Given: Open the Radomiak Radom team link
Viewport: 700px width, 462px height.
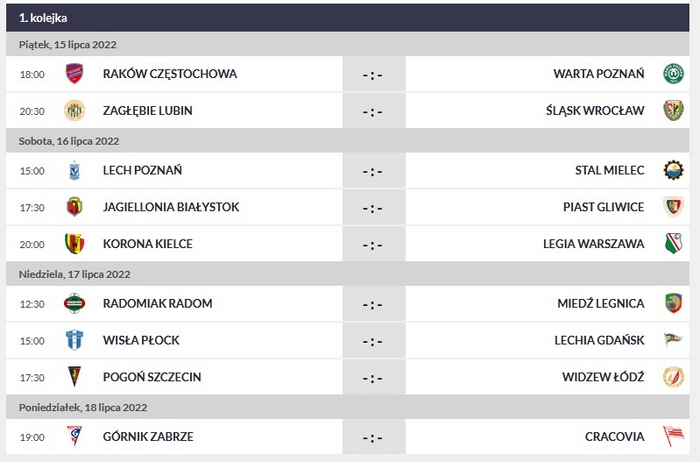Looking at the screenshot, I should [x=158, y=304].
